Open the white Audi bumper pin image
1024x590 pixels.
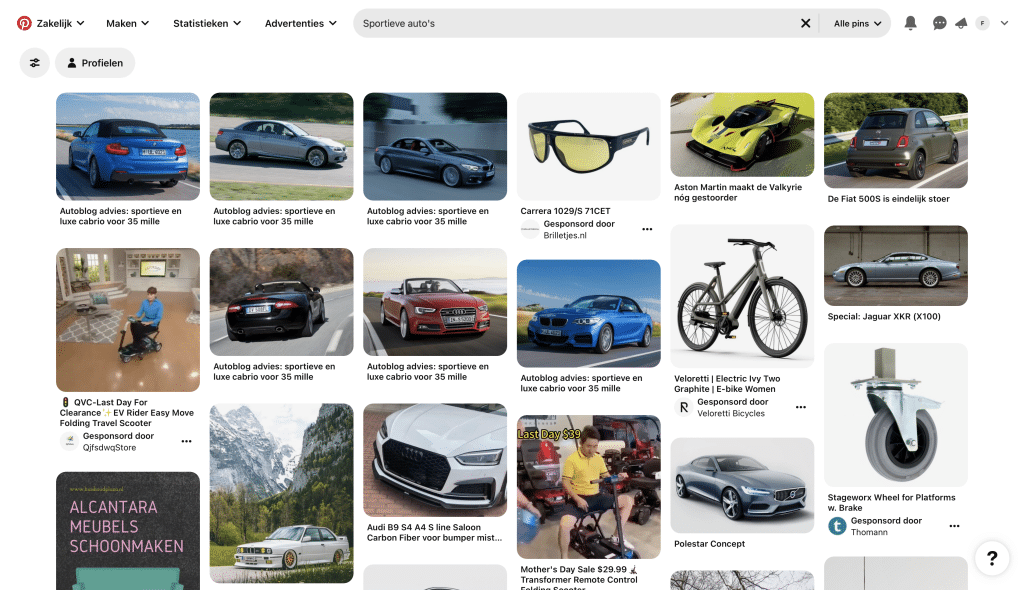435,460
